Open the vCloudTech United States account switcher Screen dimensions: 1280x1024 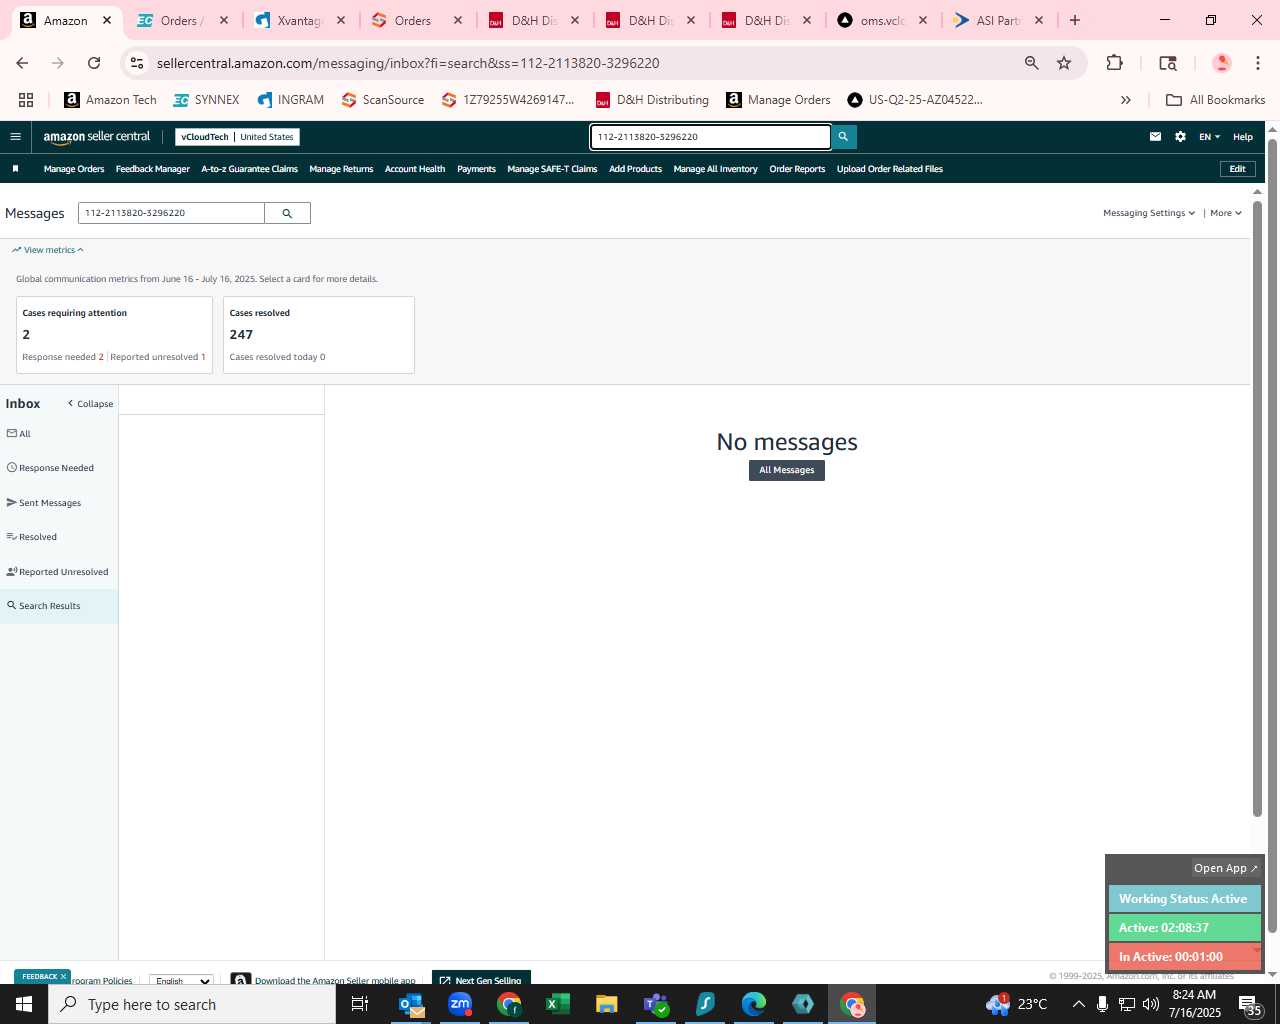click(237, 137)
